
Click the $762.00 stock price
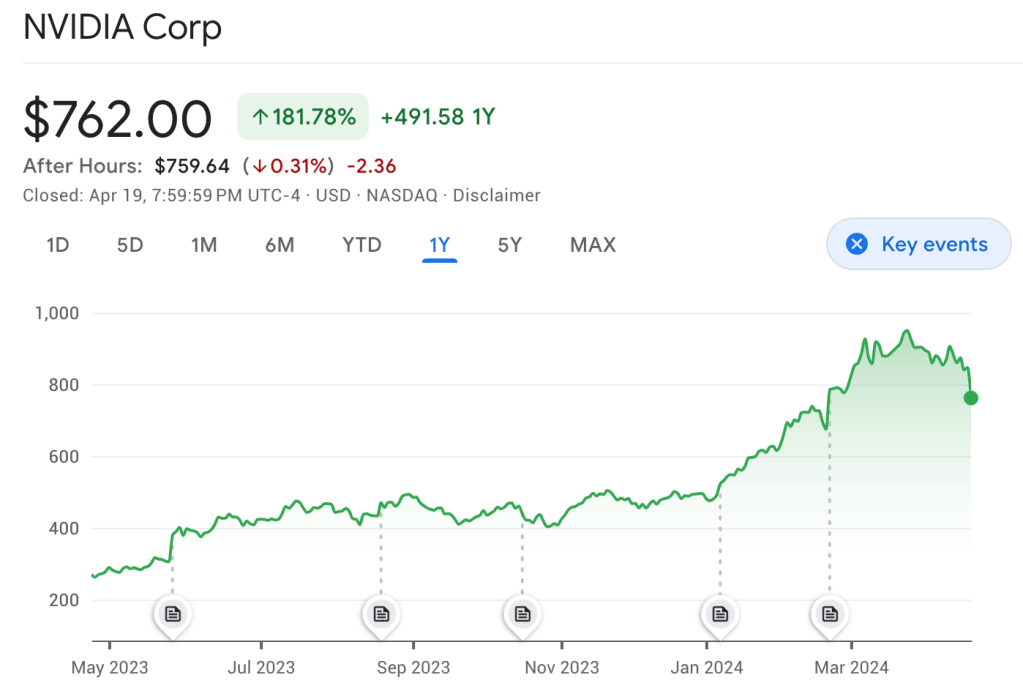tap(118, 119)
